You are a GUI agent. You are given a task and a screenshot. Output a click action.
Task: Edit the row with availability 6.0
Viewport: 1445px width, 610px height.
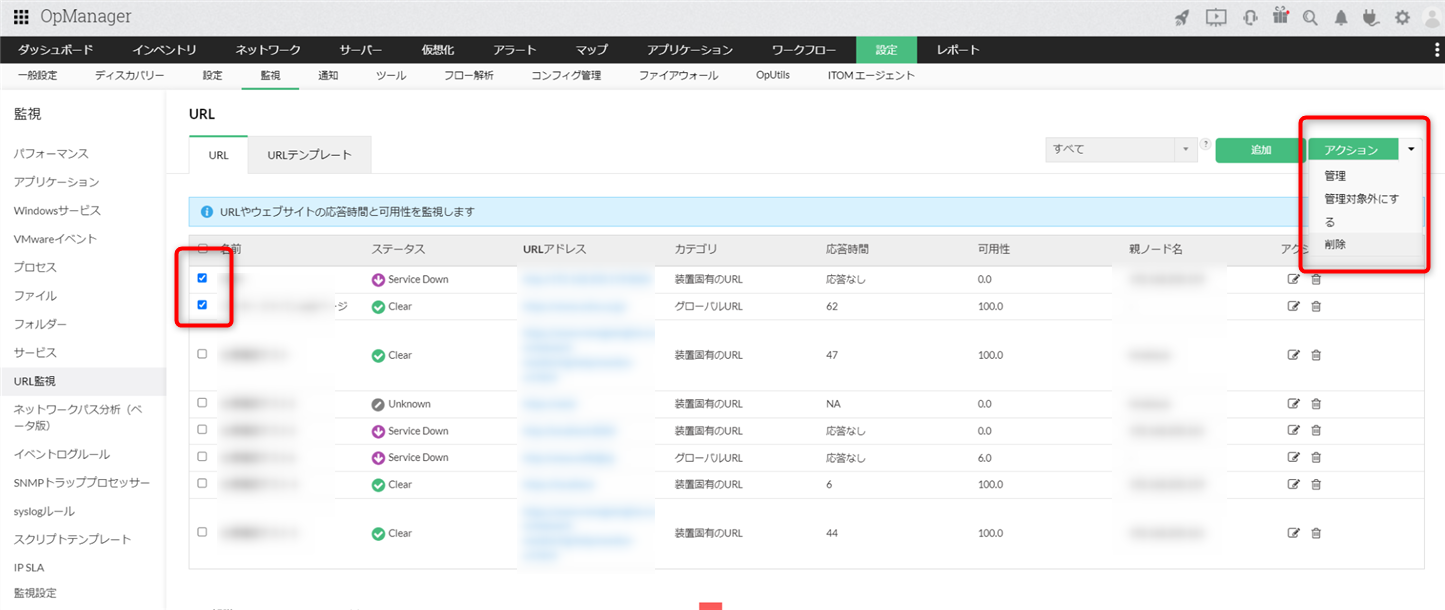coord(1294,457)
